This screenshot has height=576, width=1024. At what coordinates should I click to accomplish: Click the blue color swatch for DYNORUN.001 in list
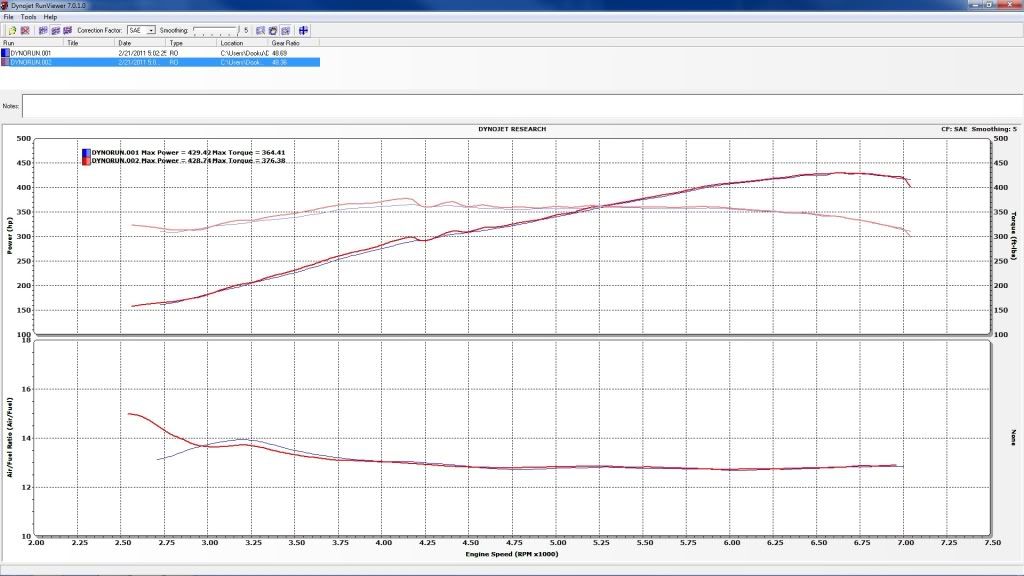[x=5, y=52]
